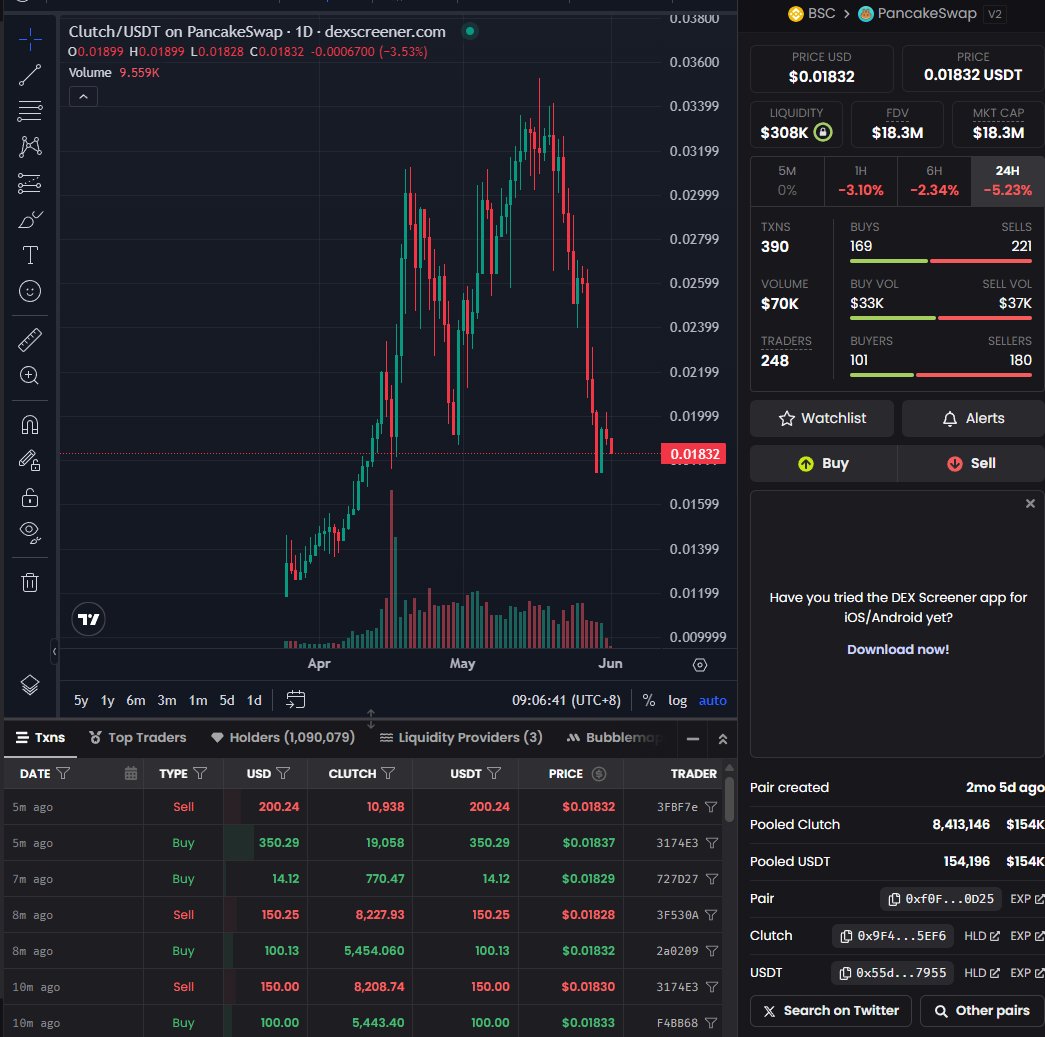Click the red Sell button
The height and width of the screenshot is (1037, 1045).
point(971,463)
